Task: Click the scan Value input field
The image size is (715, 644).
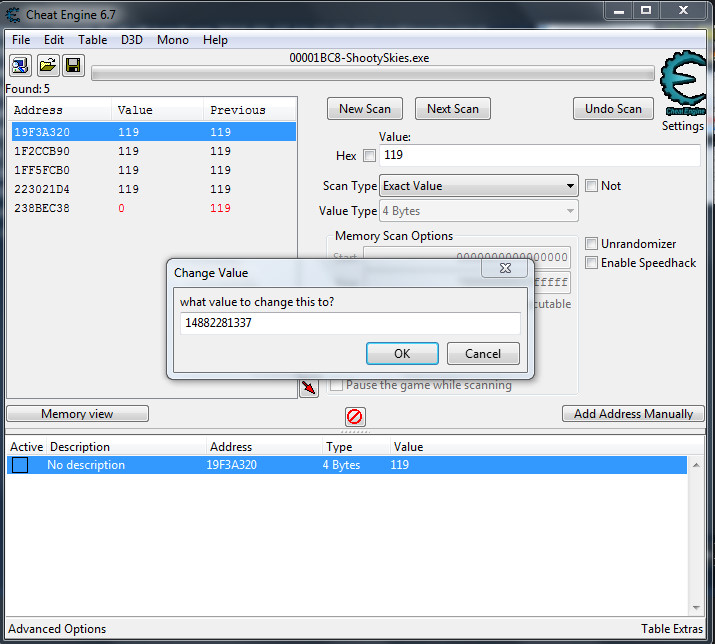Action: click(539, 155)
